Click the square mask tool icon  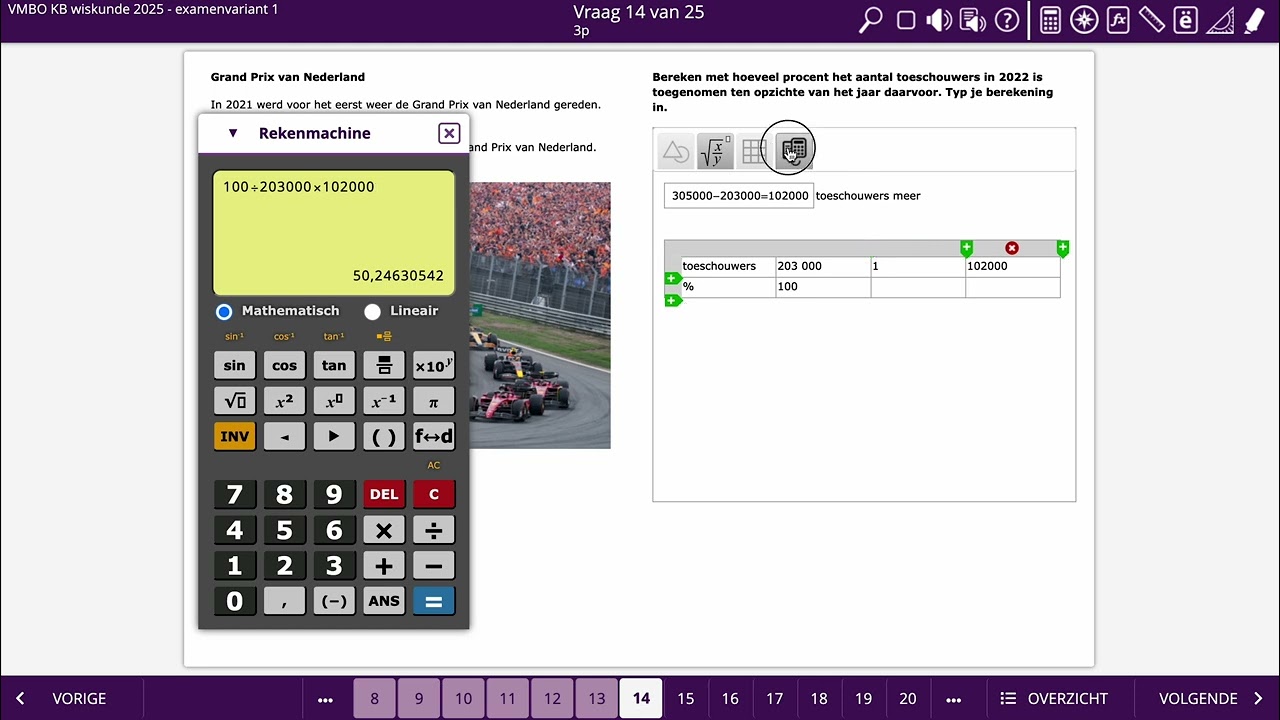[906, 20]
